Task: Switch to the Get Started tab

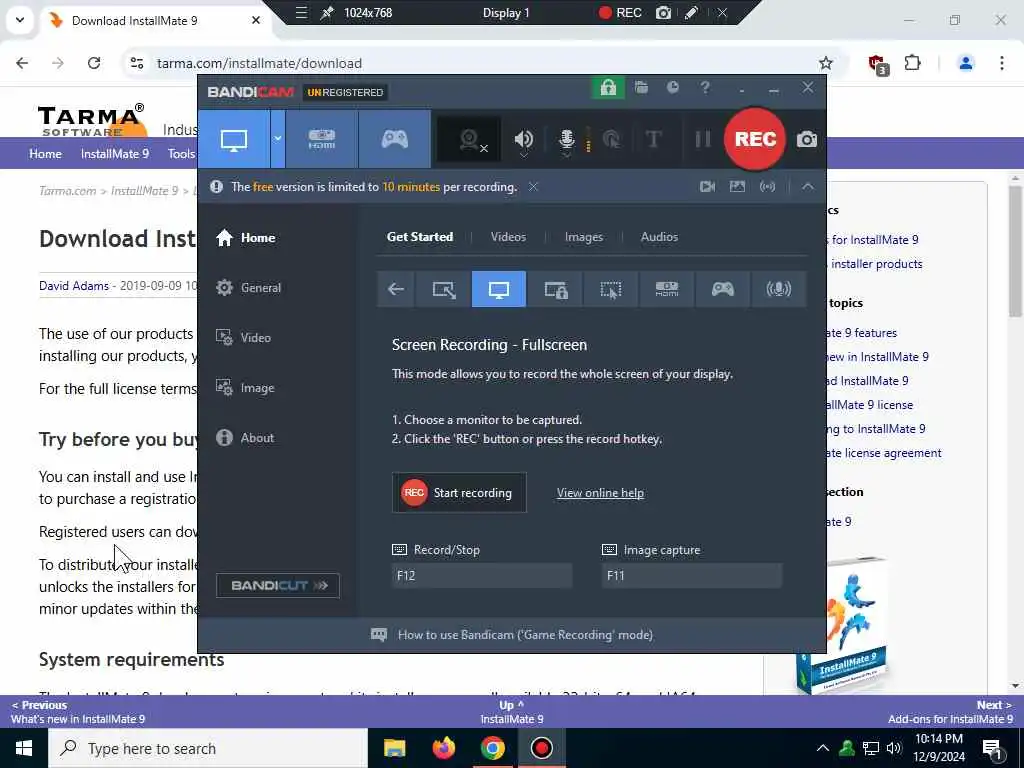Action: pyautogui.click(x=420, y=237)
